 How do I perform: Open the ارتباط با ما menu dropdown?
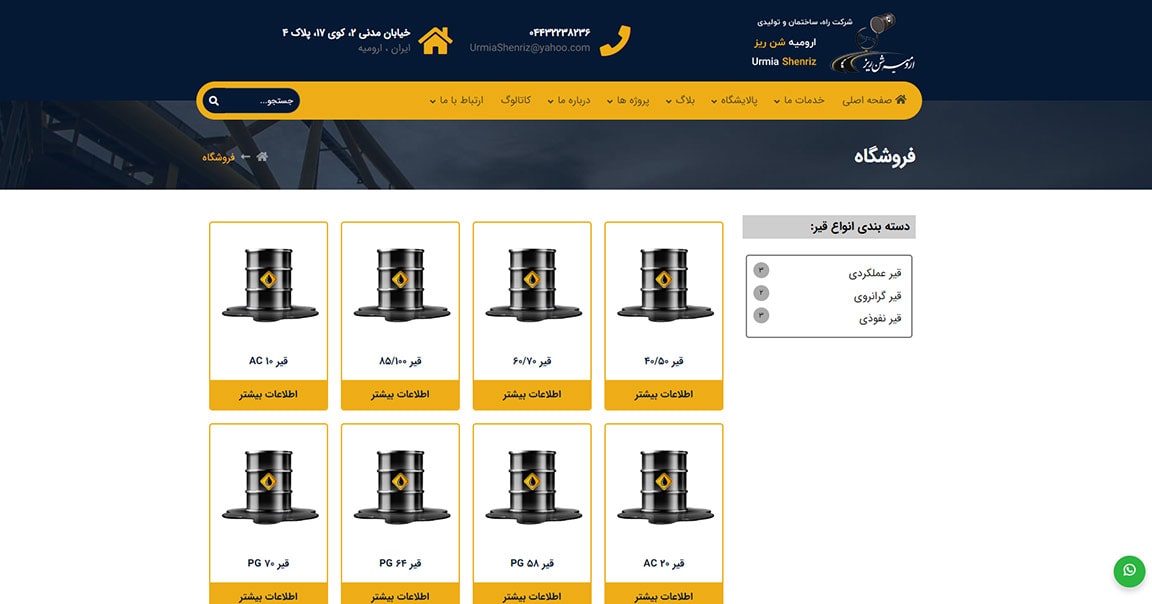456,100
